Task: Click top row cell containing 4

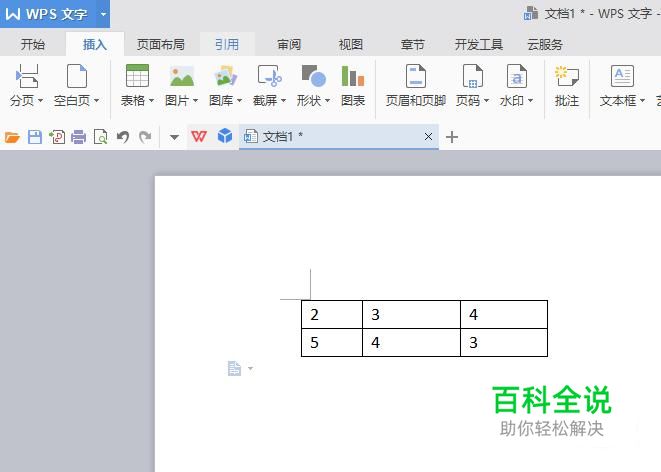Action: pyautogui.click(x=504, y=314)
